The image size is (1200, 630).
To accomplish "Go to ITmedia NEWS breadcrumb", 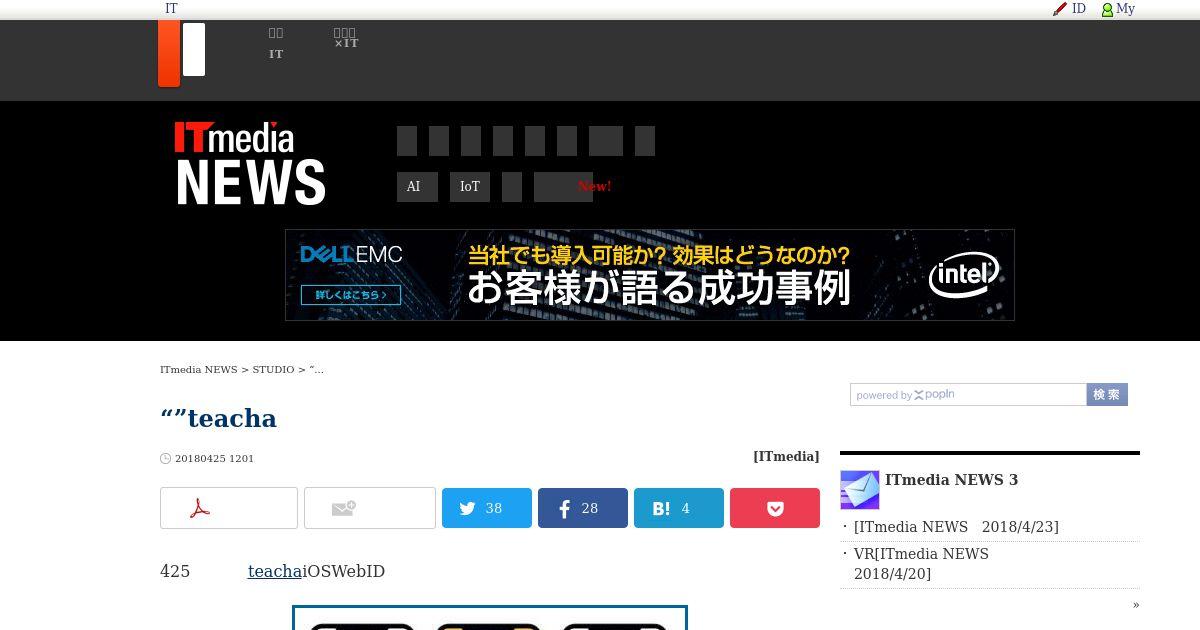I will [198, 370].
